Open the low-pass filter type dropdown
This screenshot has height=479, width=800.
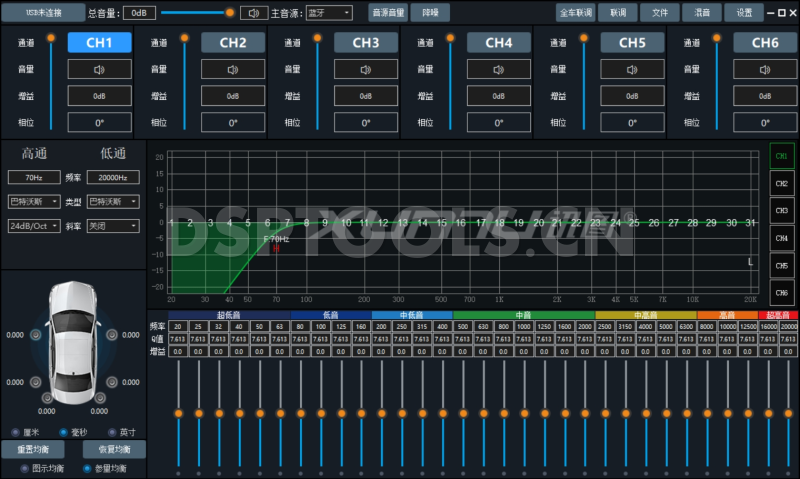click(111, 201)
